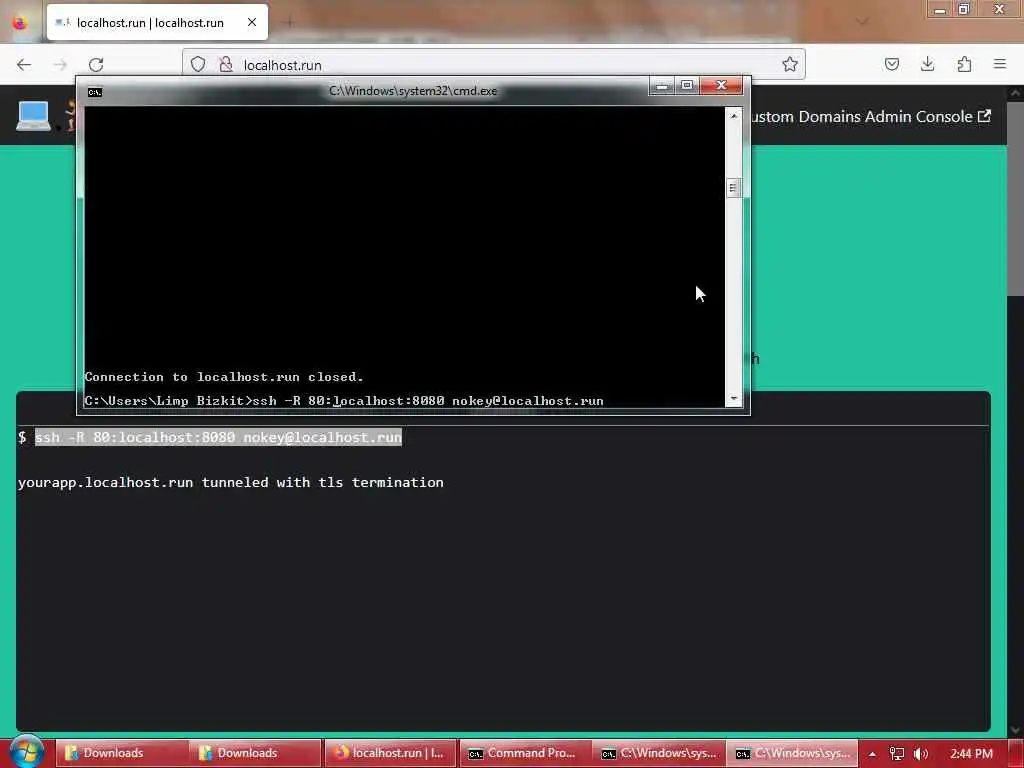Switch to active C:\Windows\sys taskbar item
The width and height of the screenshot is (1024, 768).
(x=792, y=753)
